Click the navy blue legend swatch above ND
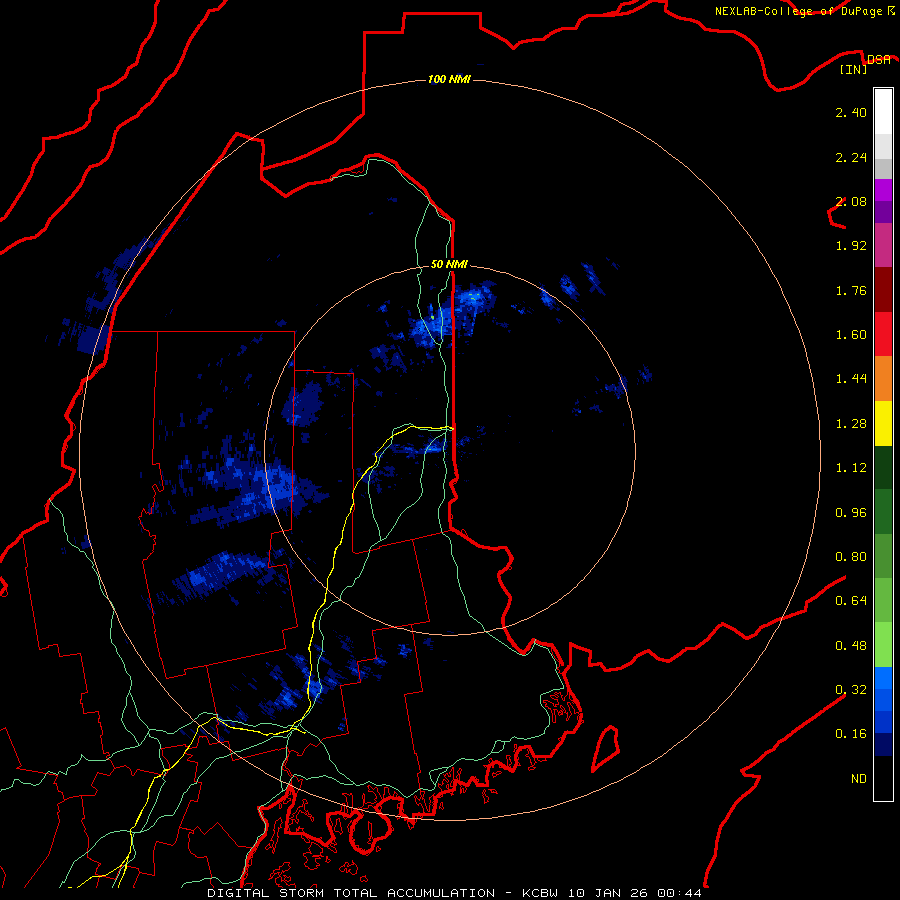This screenshot has height=900, width=900. 883,745
